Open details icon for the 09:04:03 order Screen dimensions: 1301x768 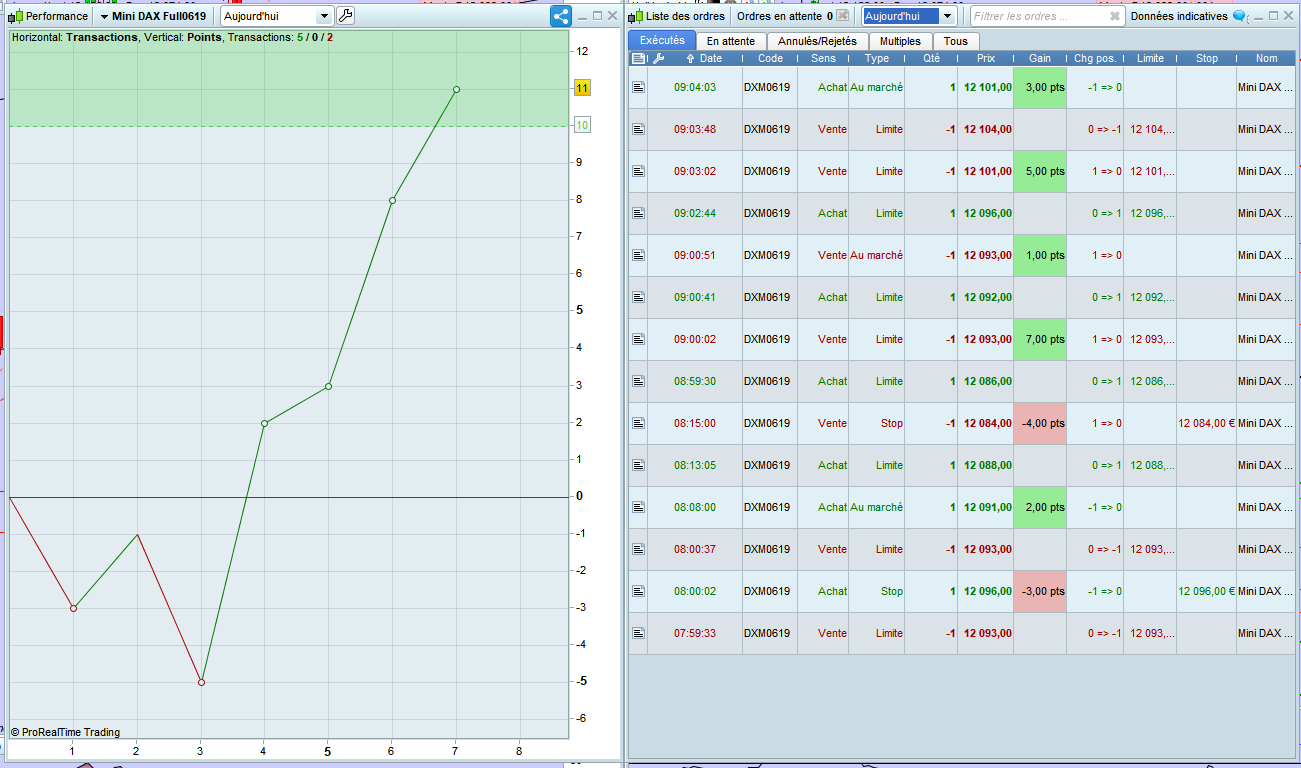click(x=638, y=87)
